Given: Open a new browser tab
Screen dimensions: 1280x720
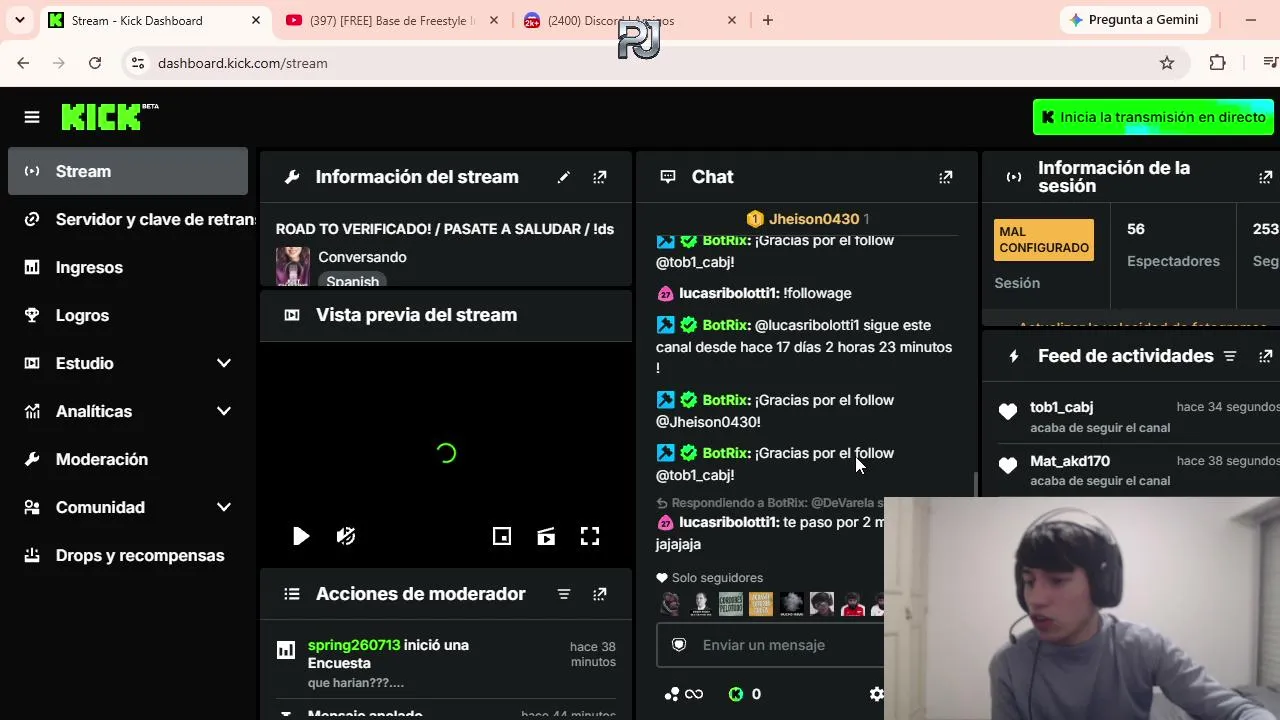Looking at the screenshot, I should pos(768,20).
